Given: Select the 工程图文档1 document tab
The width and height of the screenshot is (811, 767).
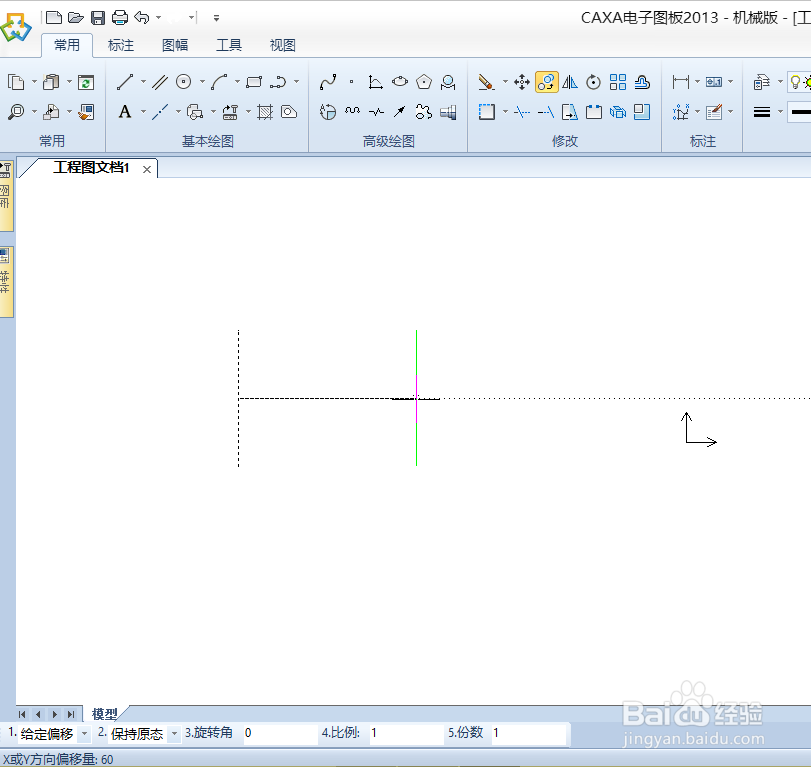Looking at the screenshot, I should [91, 168].
